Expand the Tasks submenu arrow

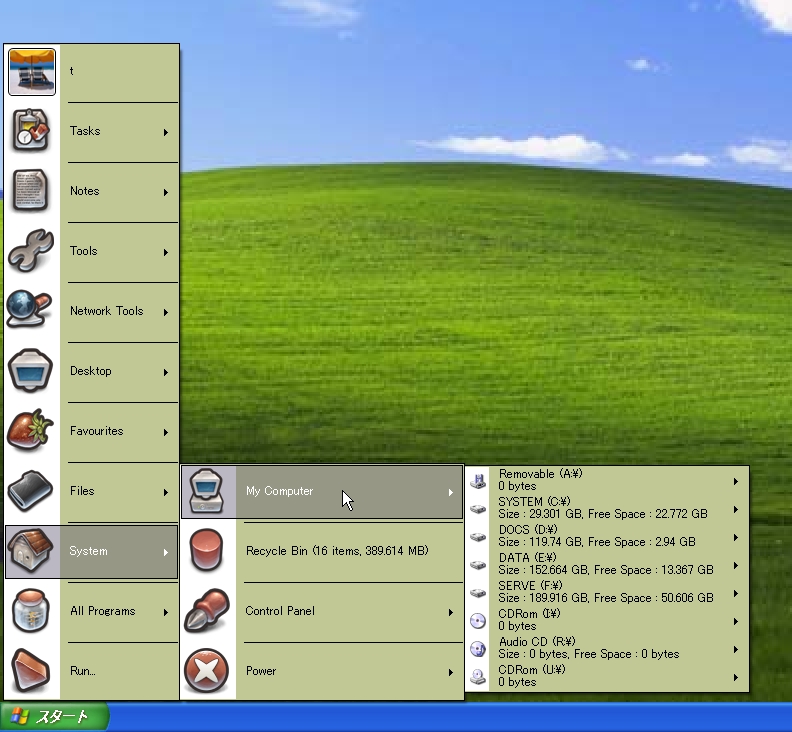click(x=166, y=132)
